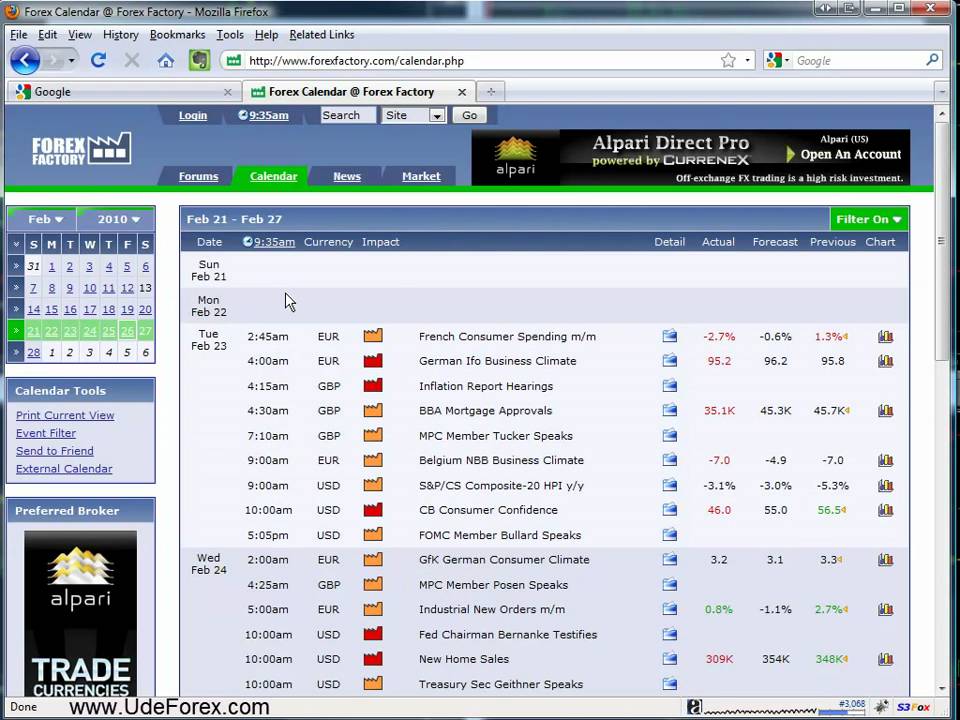Open detail folder for Inflation Report Hearings
The height and width of the screenshot is (720, 960).
click(670, 385)
